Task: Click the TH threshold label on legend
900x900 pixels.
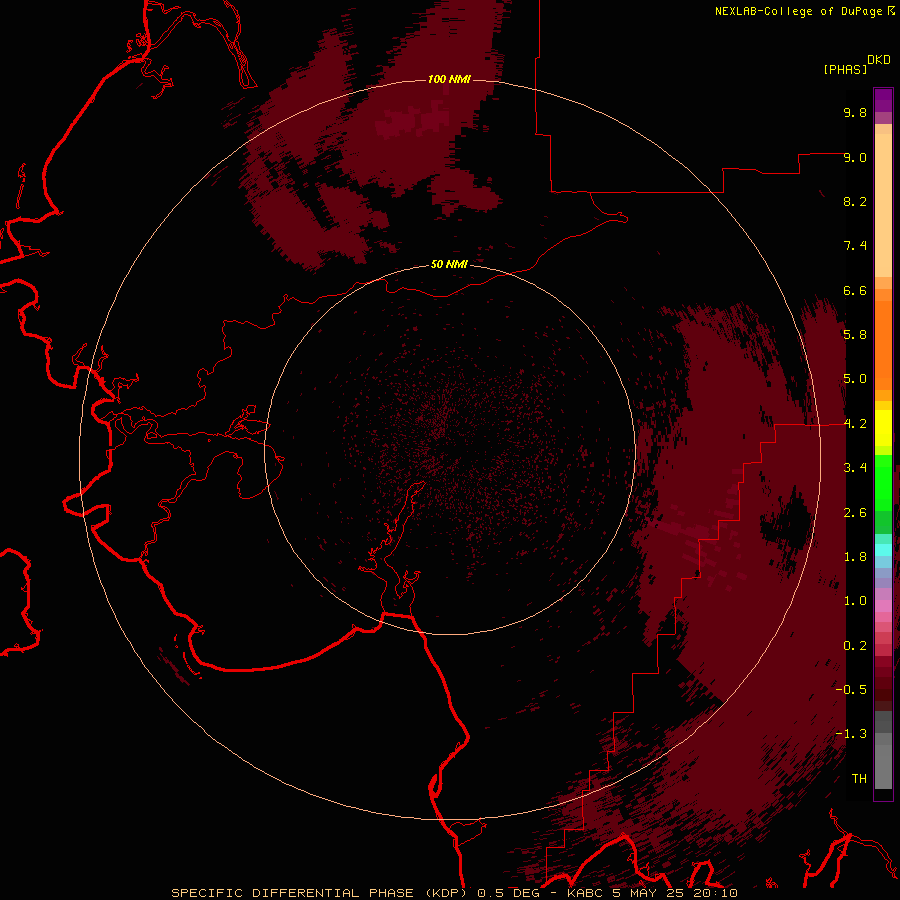Action: (x=859, y=779)
